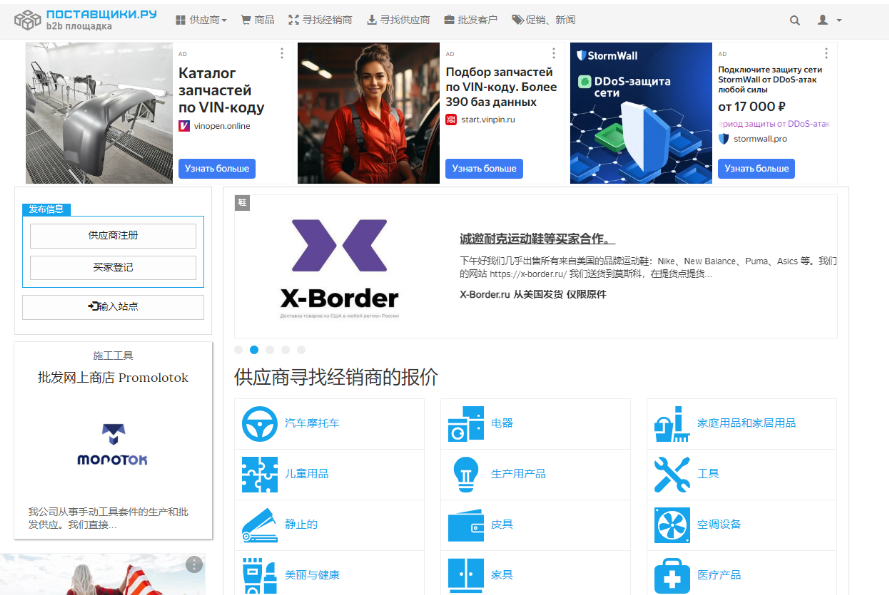Click the Молоток logo in the sidebar card

tap(112, 445)
